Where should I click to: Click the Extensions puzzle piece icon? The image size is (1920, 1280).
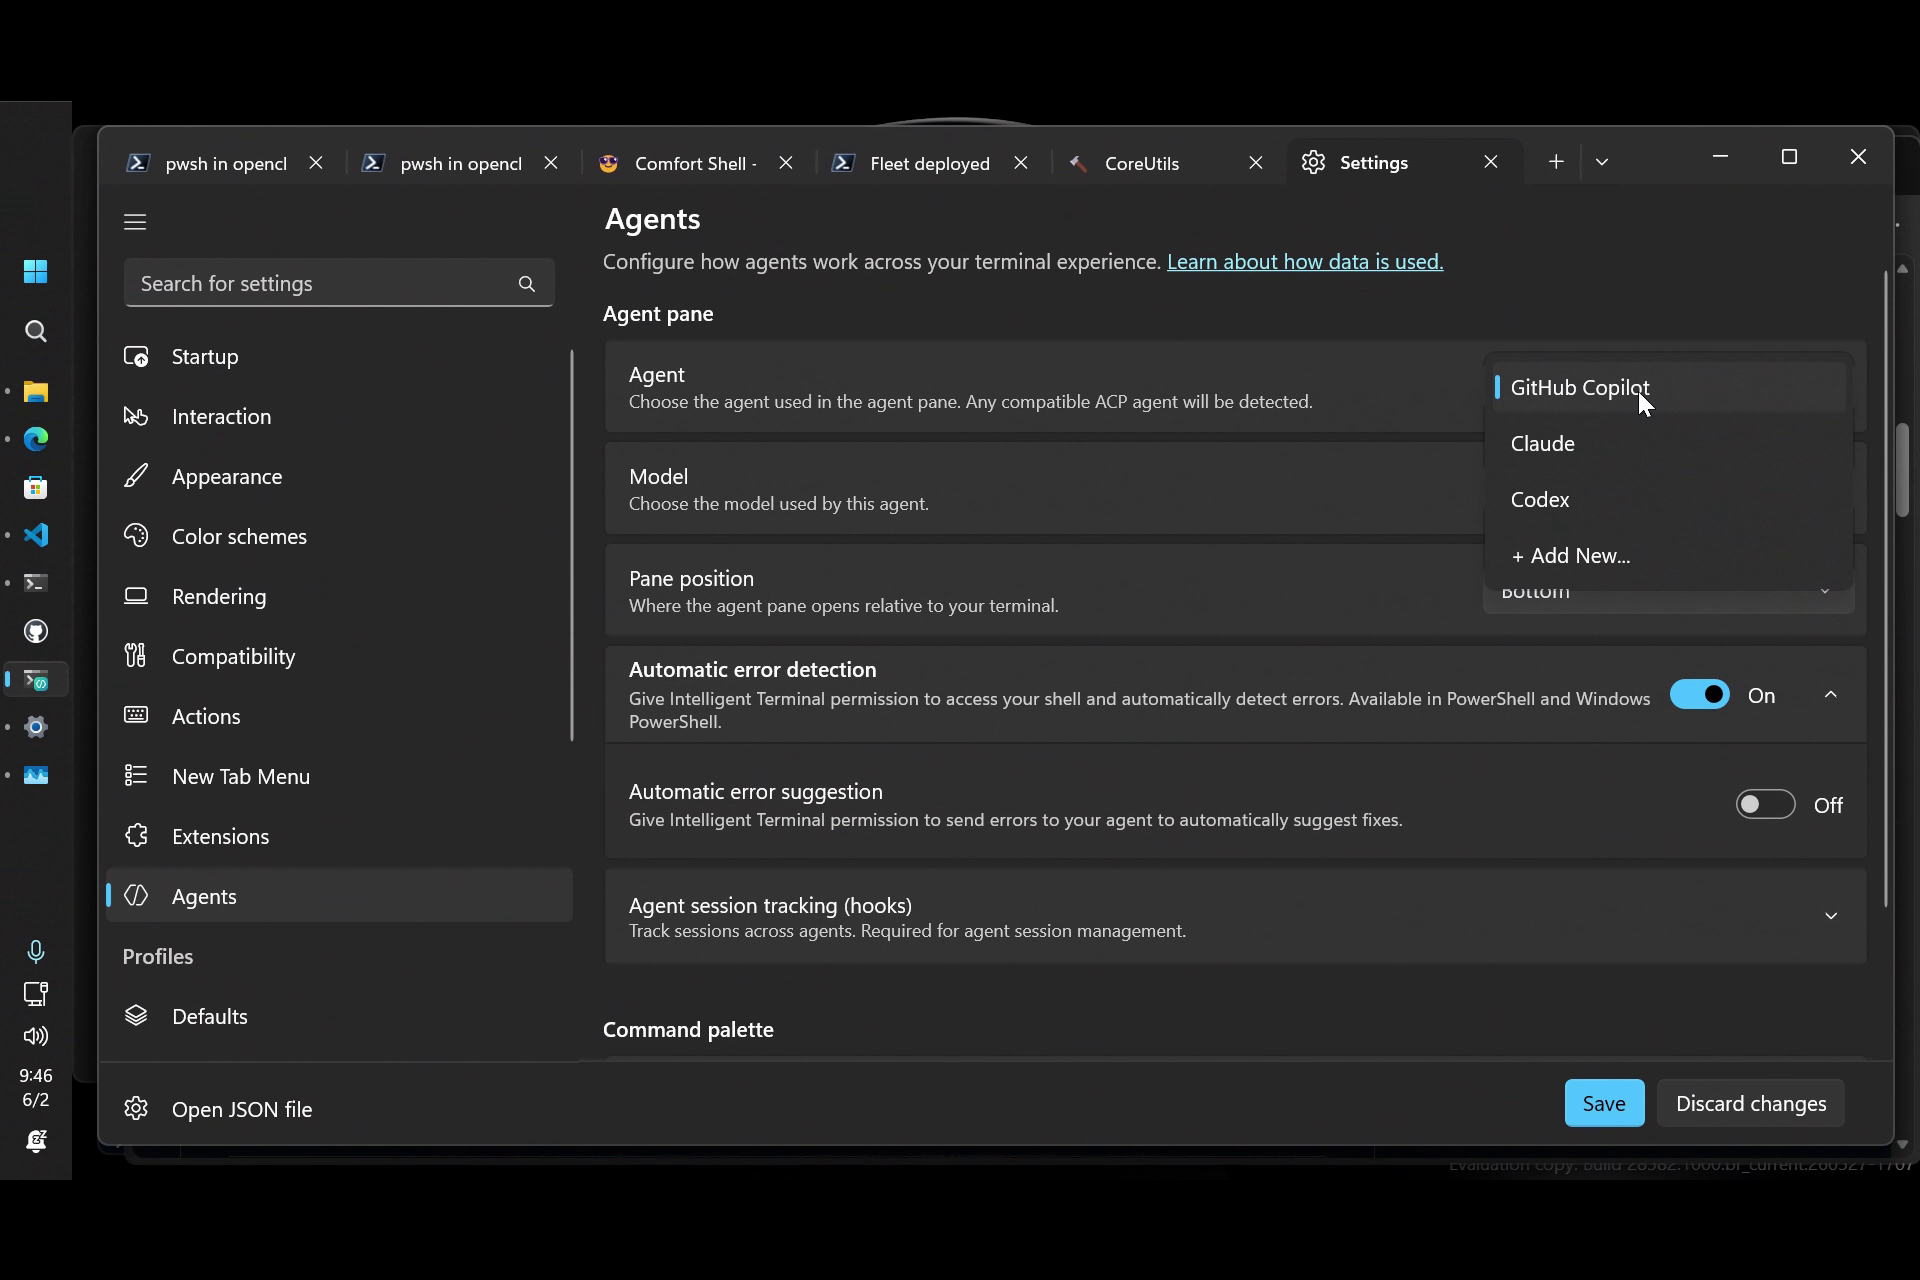coord(136,836)
